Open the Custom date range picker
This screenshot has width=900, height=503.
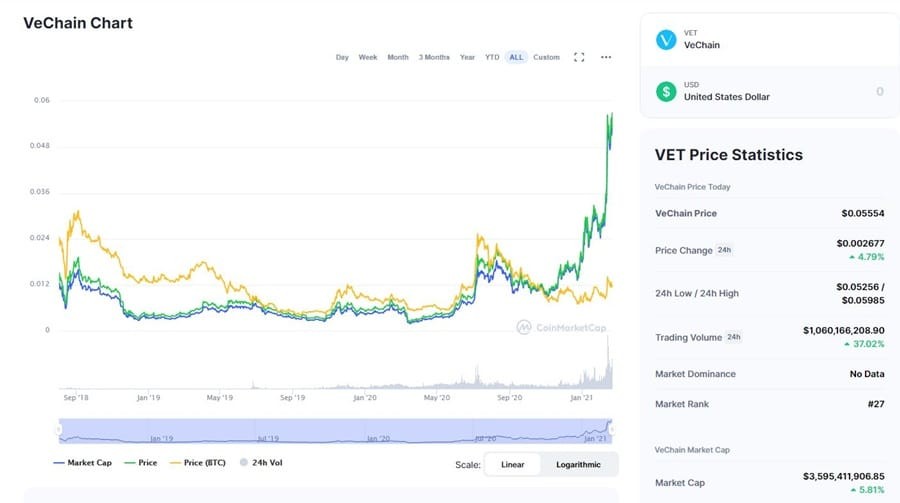546,58
